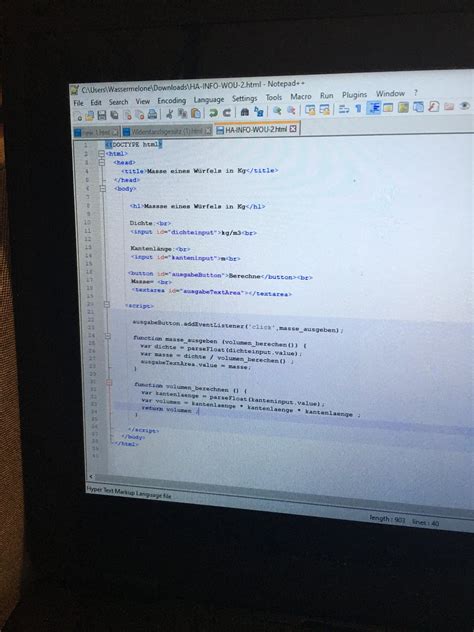
Task: Click the Close document toolbar icon
Action: pyautogui.click(x=128, y=115)
